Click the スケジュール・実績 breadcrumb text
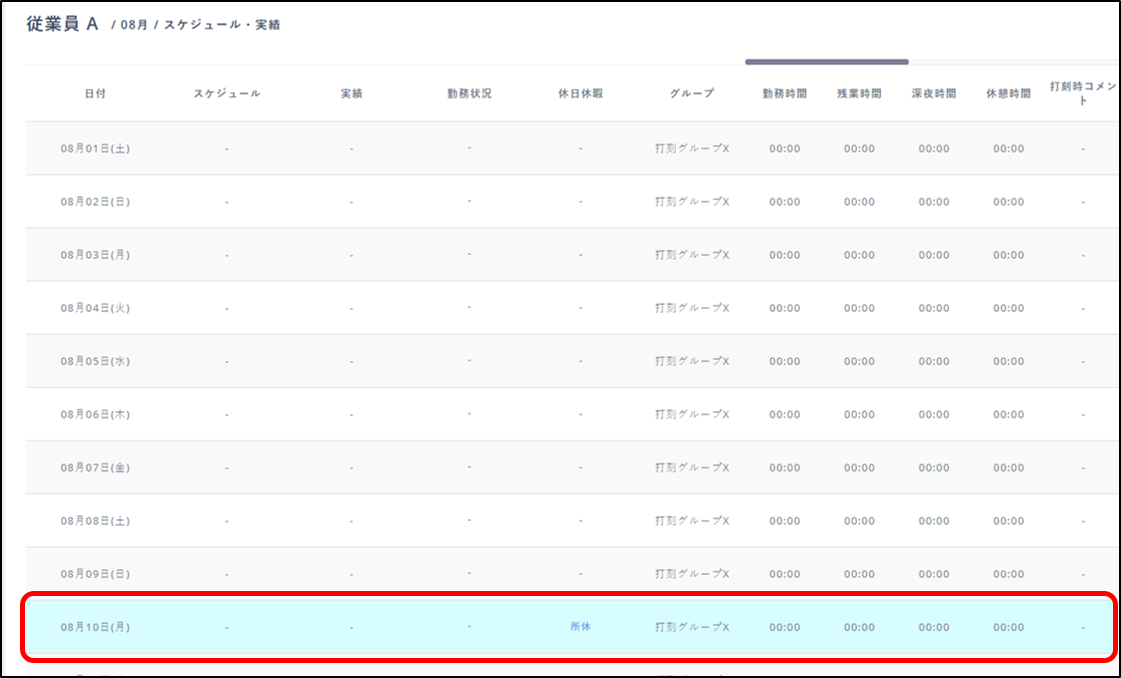 coord(222,25)
